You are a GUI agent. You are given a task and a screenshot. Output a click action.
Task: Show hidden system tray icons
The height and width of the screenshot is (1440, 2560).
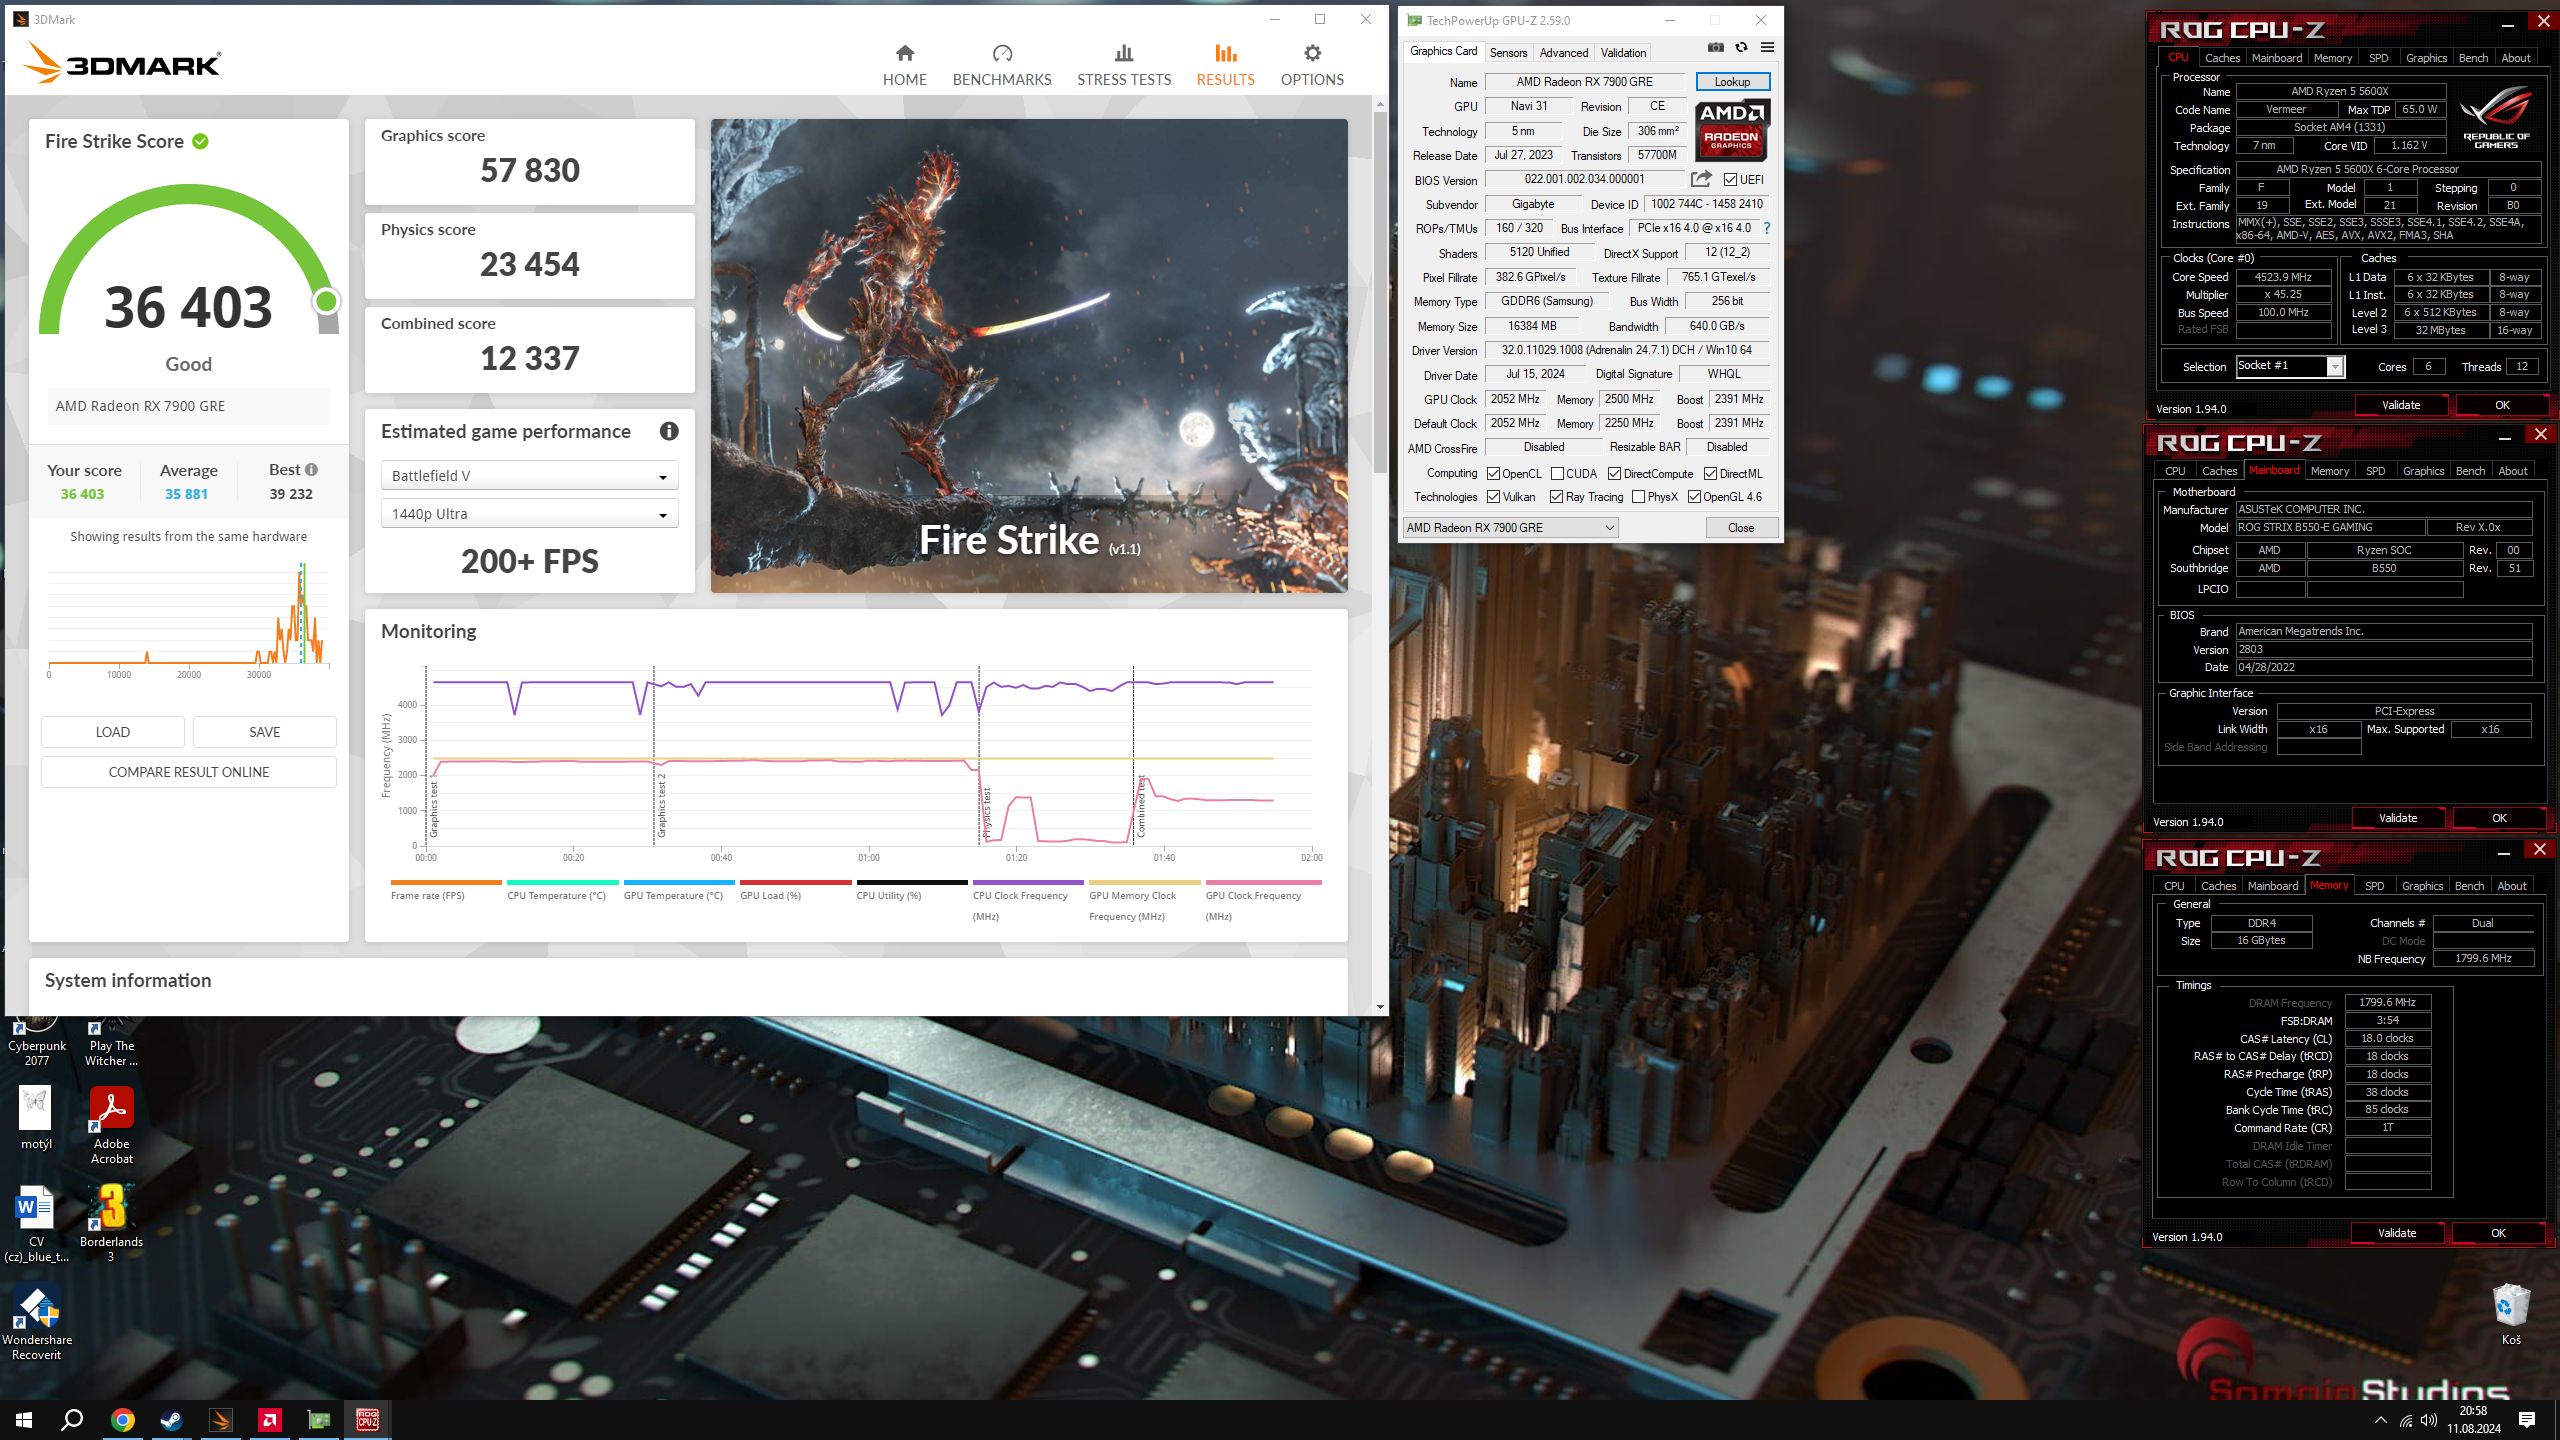tap(2380, 1420)
